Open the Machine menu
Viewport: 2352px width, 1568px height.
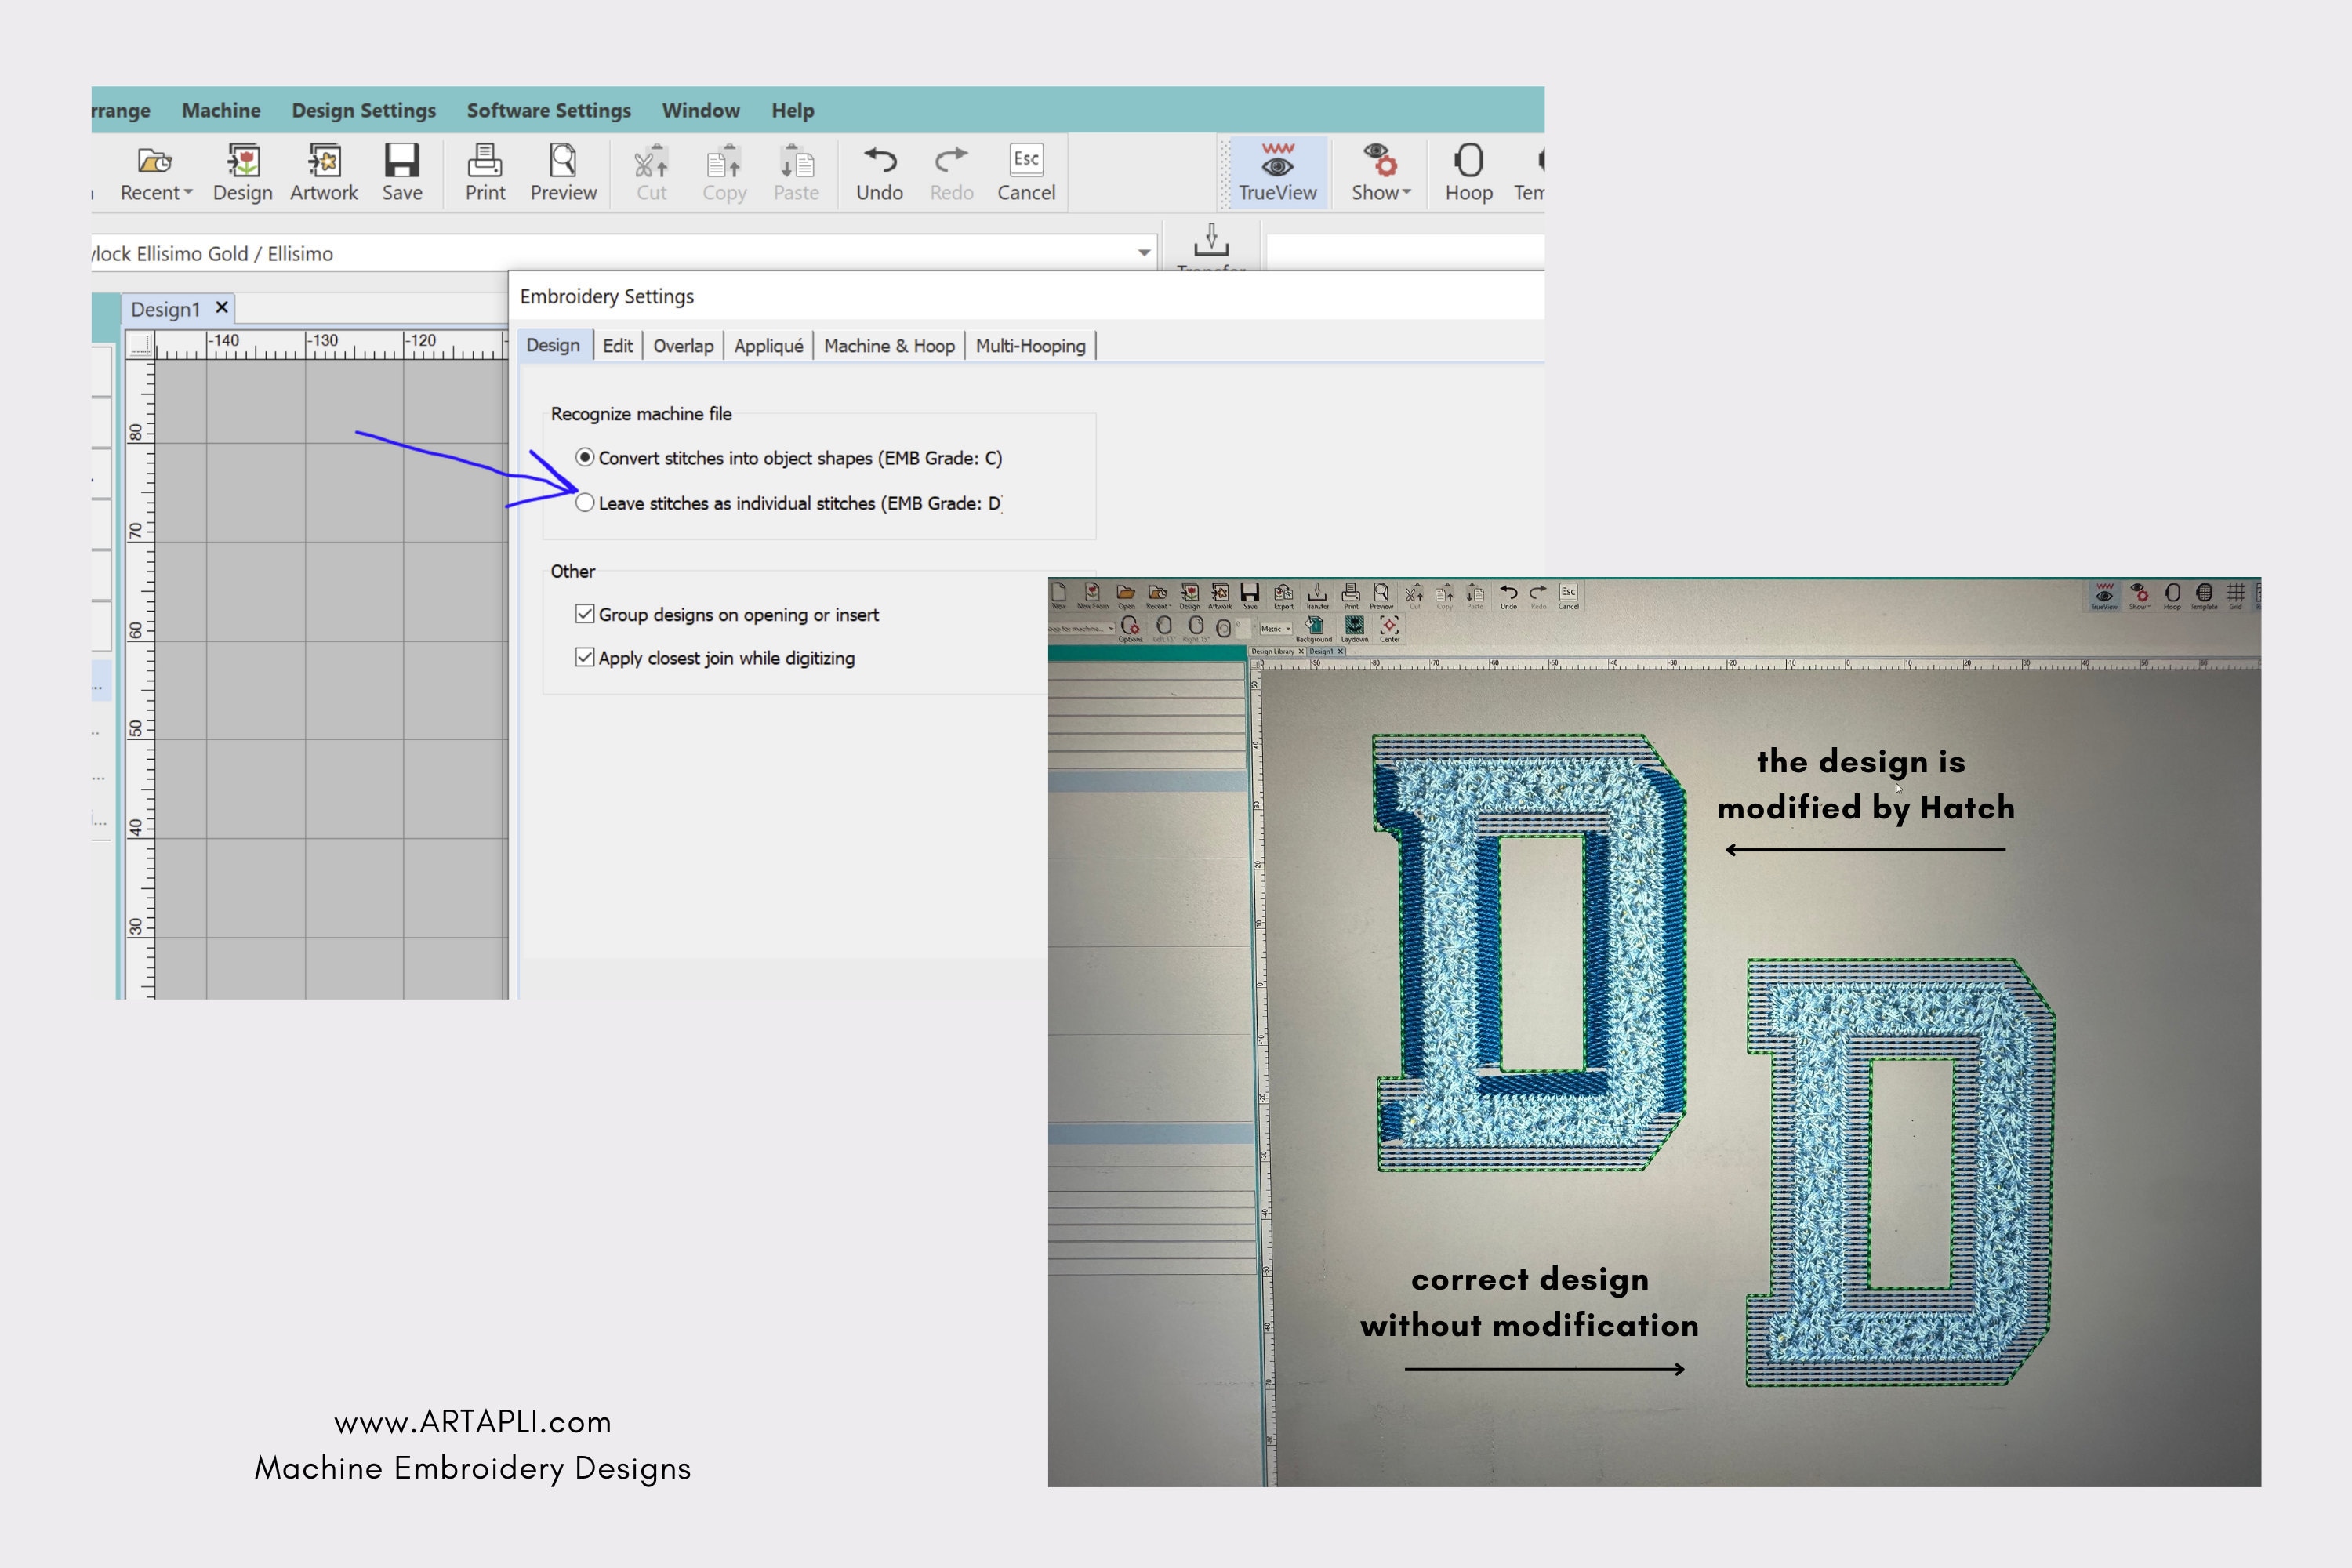tap(221, 110)
